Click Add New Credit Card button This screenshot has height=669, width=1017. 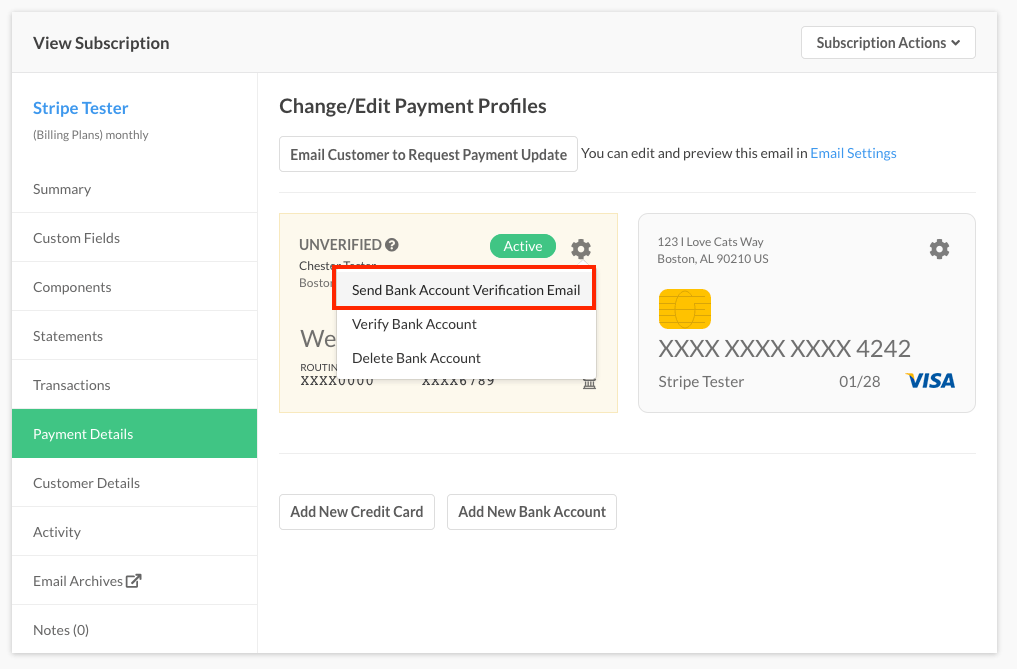pos(357,511)
